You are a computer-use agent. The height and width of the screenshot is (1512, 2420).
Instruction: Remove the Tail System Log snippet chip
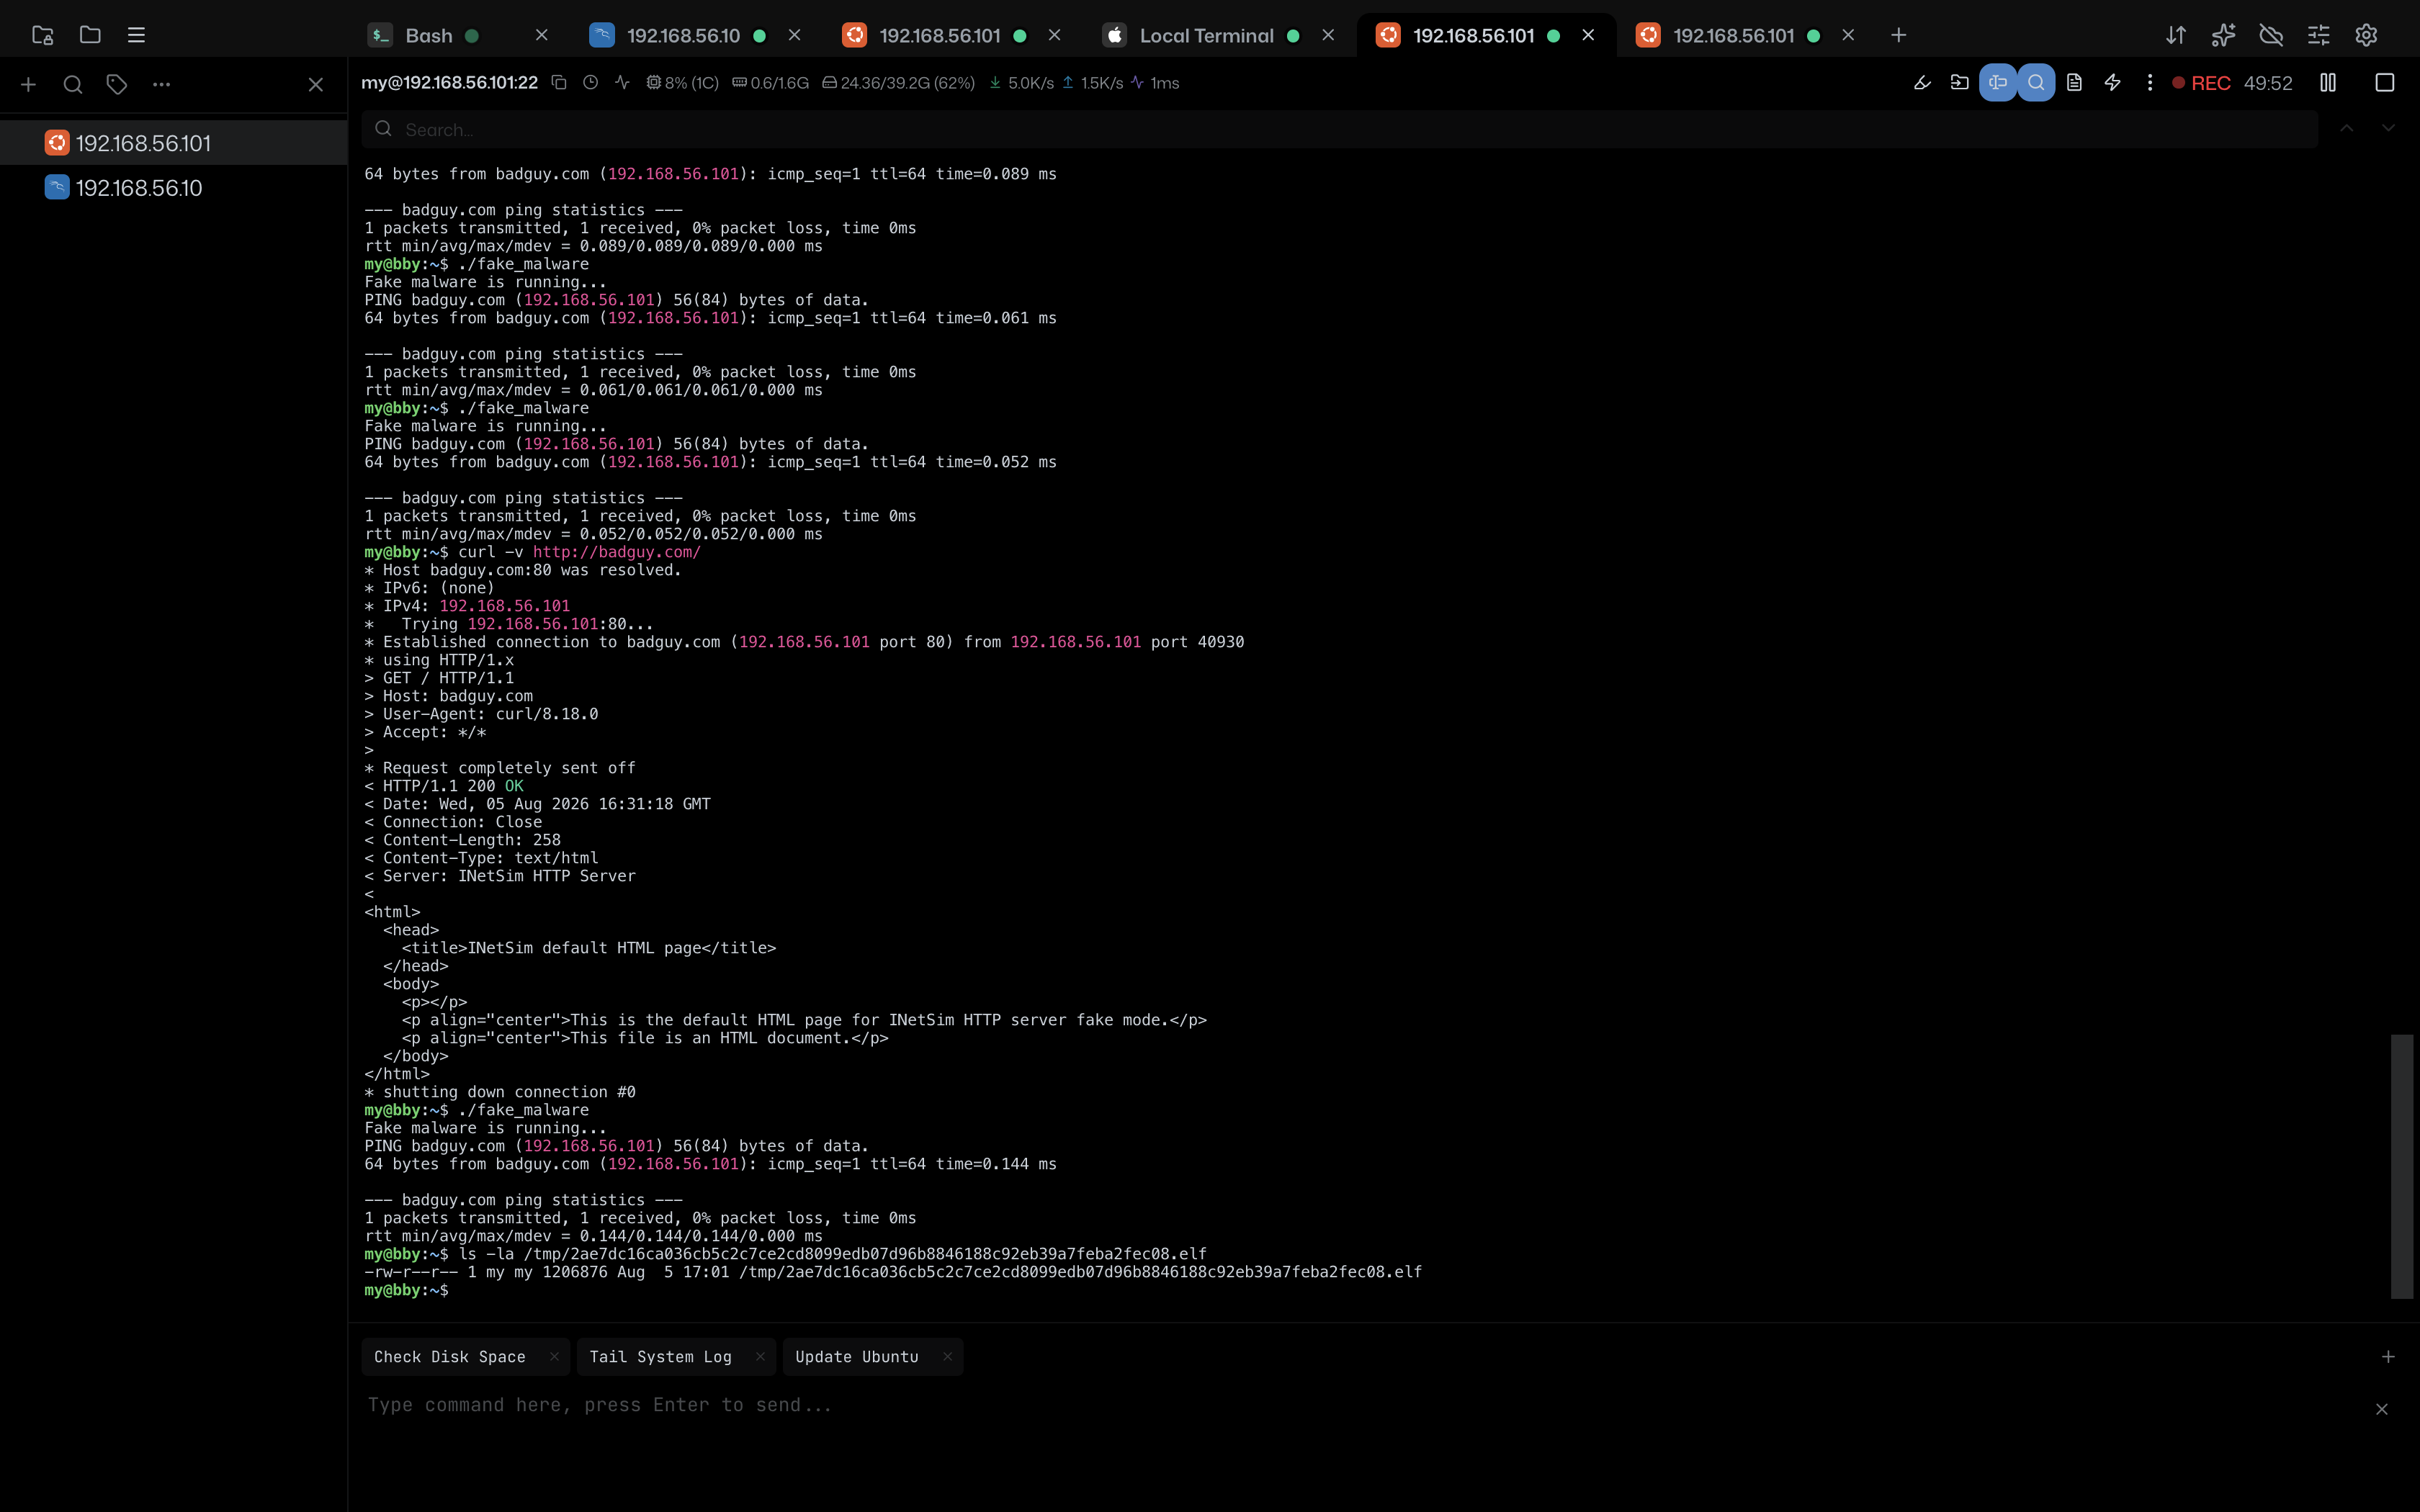[760, 1357]
